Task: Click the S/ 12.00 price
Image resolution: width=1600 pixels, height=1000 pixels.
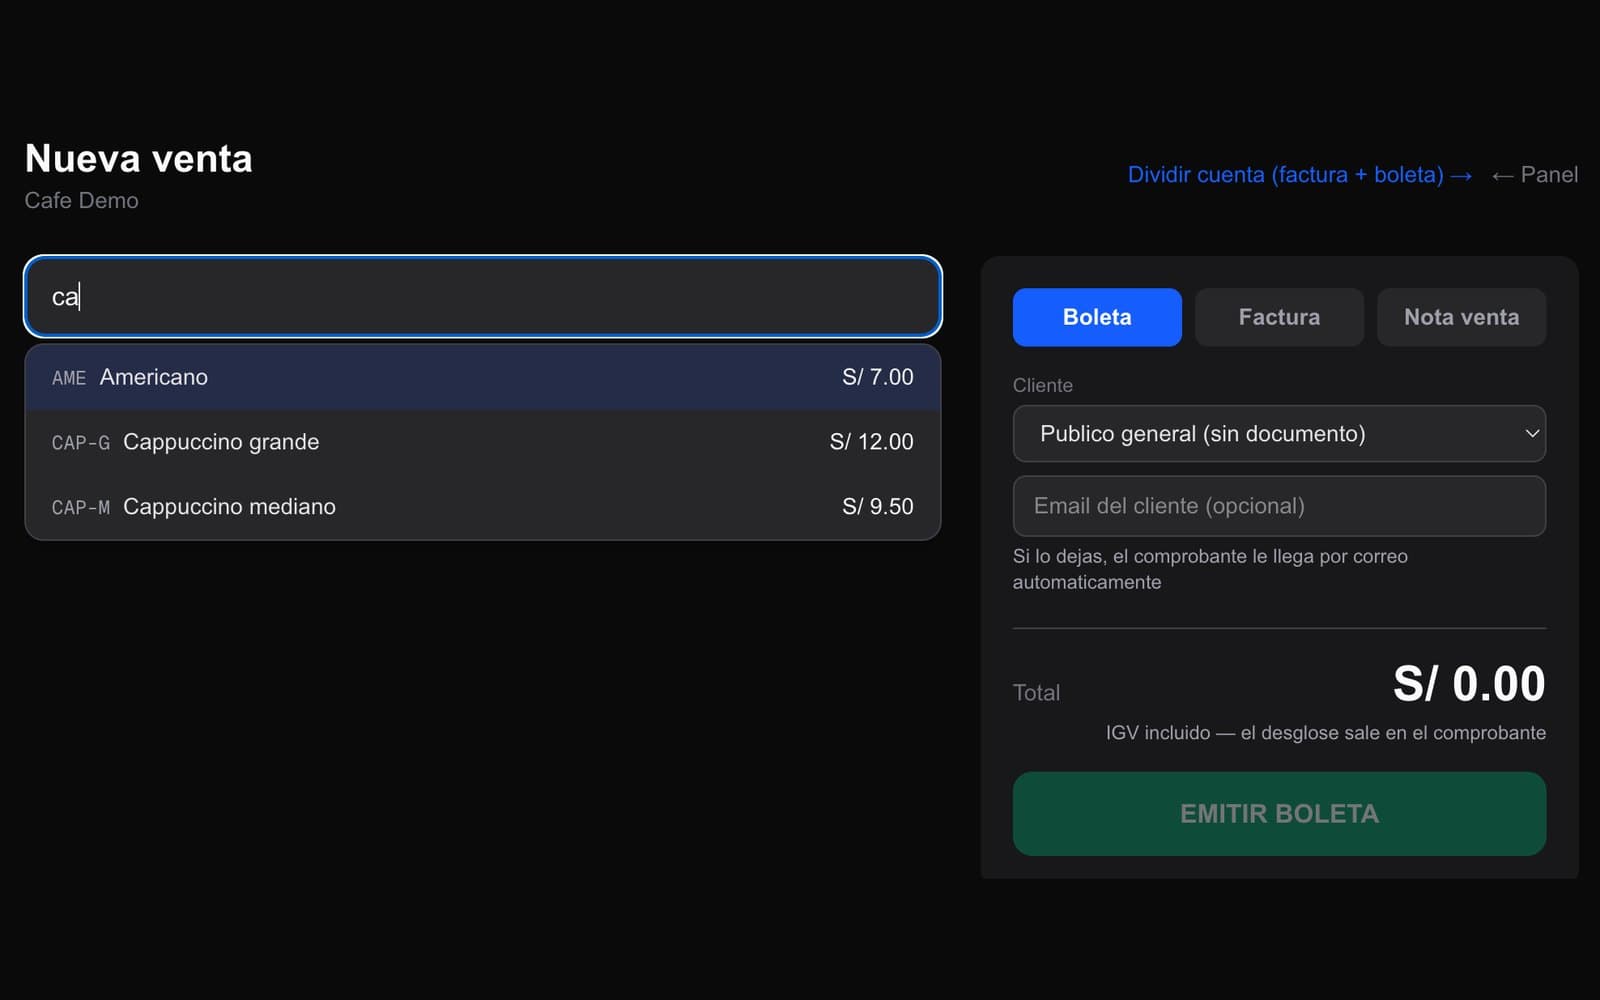Action: (871, 442)
